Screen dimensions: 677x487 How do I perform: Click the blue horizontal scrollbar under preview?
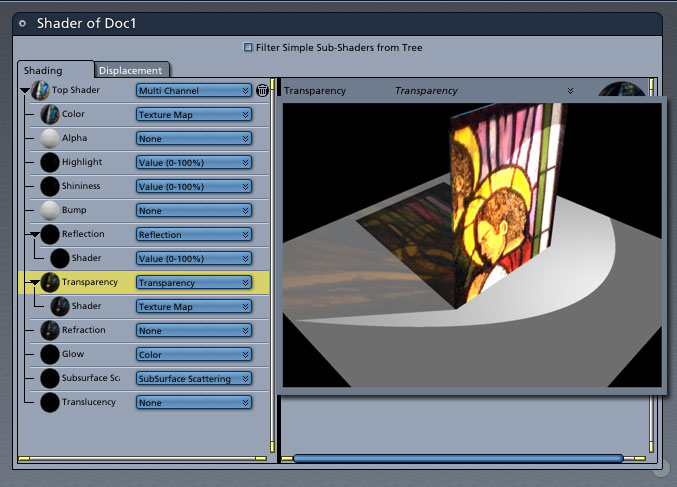458,458
